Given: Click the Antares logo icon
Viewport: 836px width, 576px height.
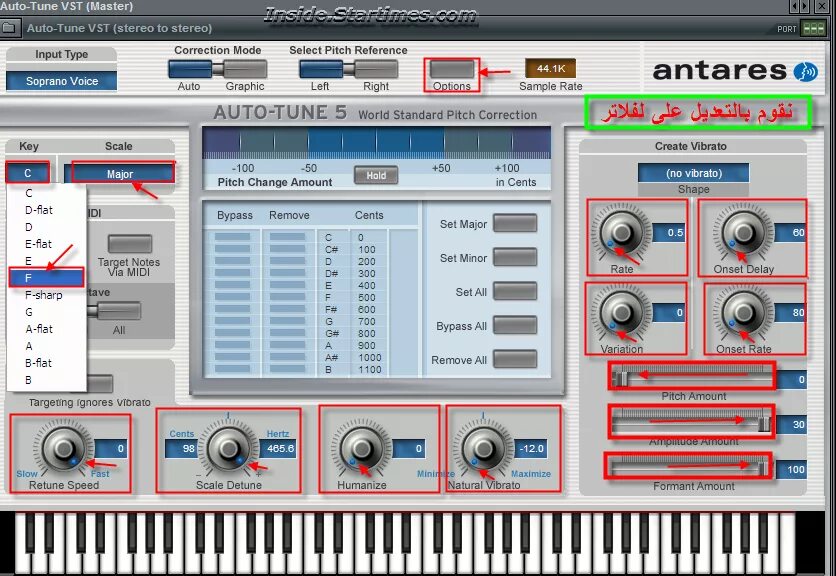Looking at the screenshot, I should click(805, 71).
